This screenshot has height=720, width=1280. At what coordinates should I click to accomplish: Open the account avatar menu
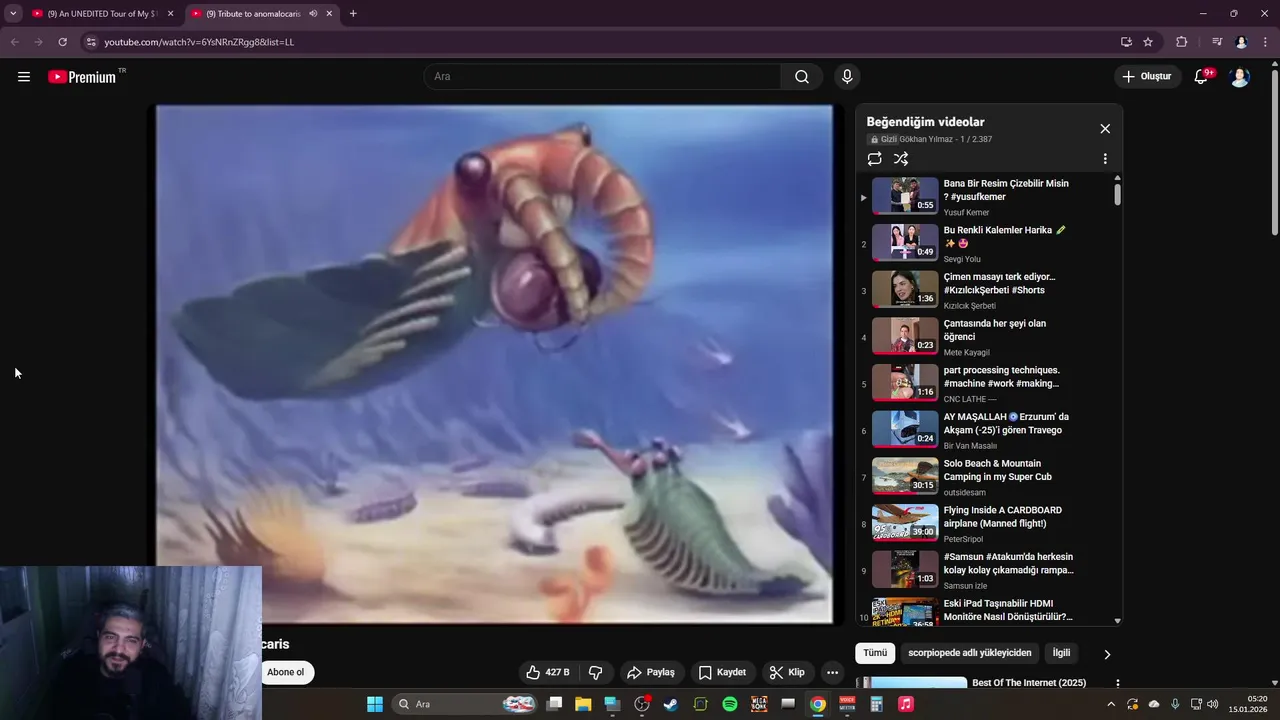coord(1240,77)
